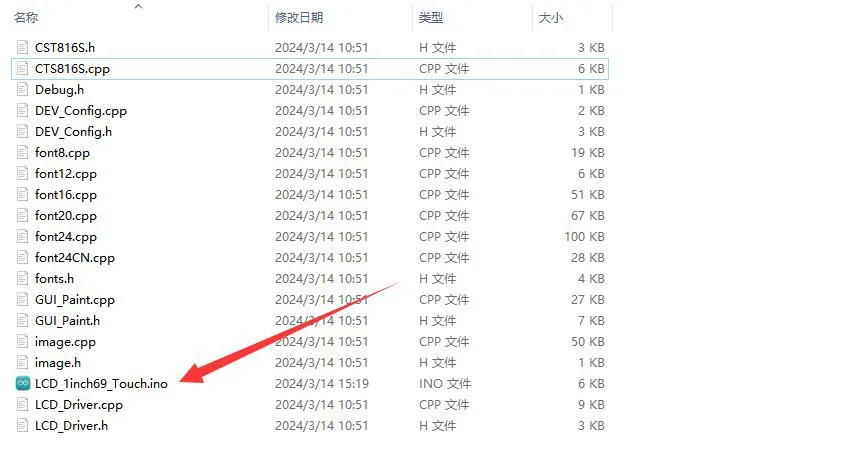This screenshot has height=469, width=842.
Task: Sort by the 大小 column header
Action: (x=550, y=18)
